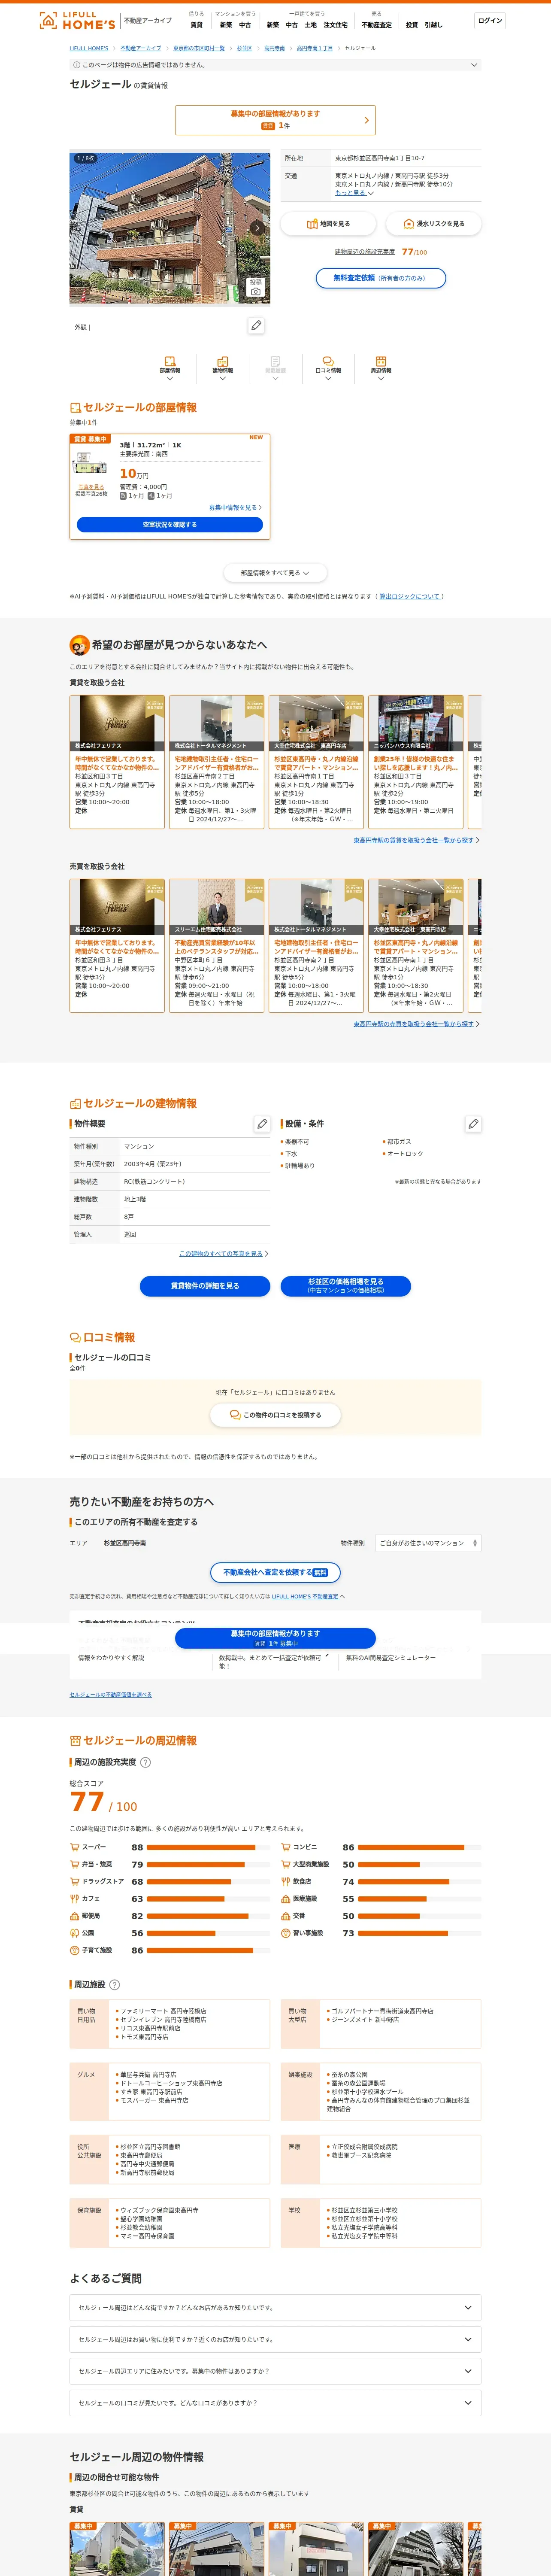Open 募集中情報を見る link
551x2576 pixels.
[x=235, y=508]
